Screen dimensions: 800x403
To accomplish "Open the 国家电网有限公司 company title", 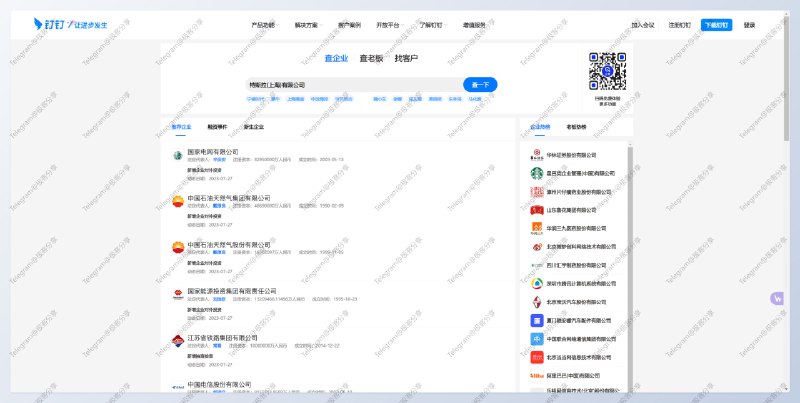I will click(213, 152).
